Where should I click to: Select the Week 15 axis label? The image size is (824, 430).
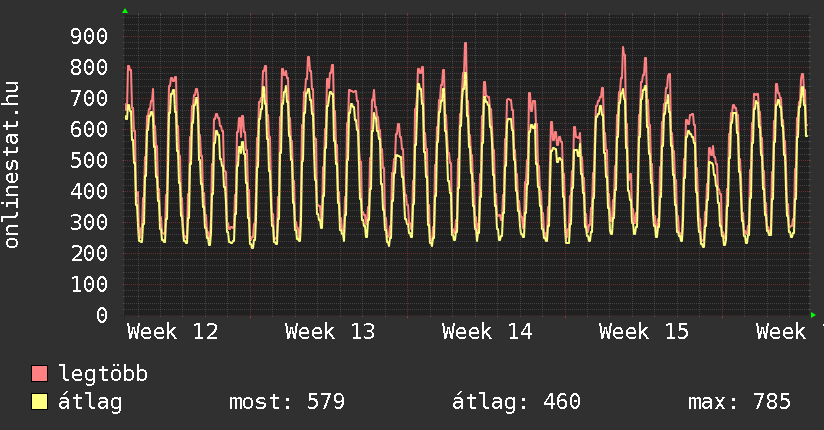644,331
